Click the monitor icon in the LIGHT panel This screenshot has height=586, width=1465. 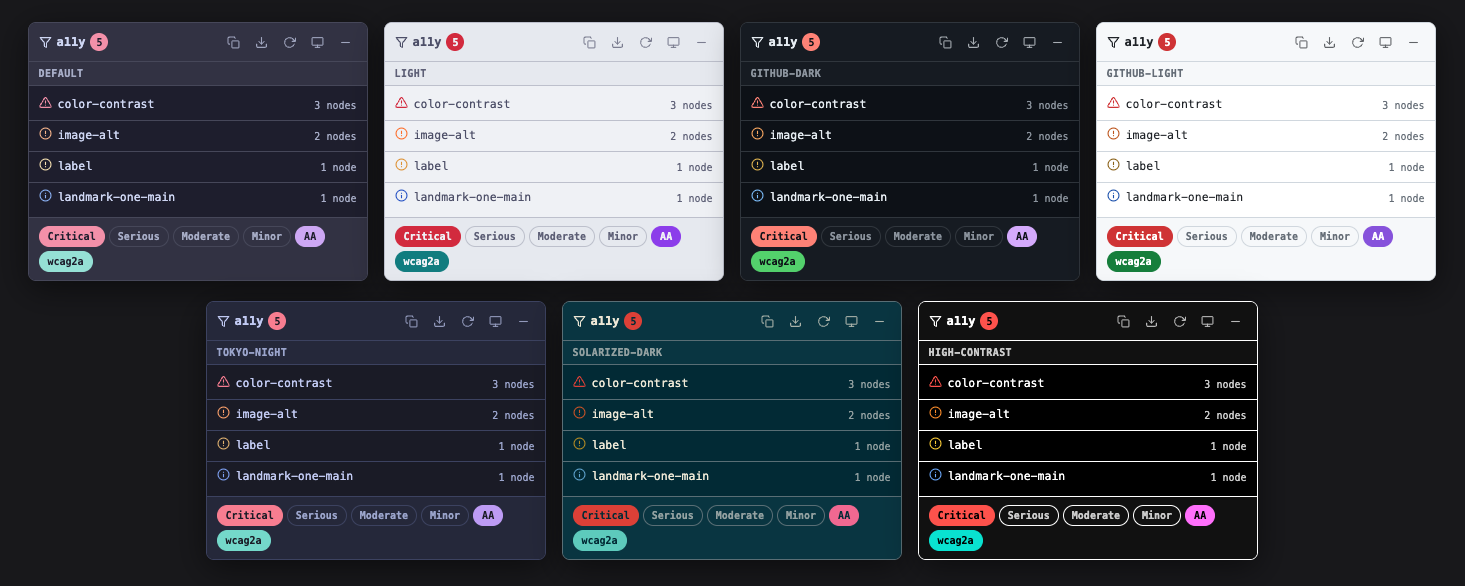point(673,42)
